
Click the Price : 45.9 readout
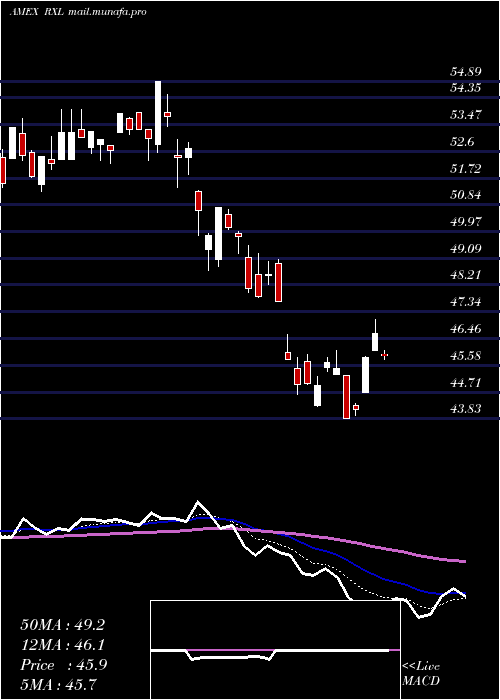coord(63,665)
